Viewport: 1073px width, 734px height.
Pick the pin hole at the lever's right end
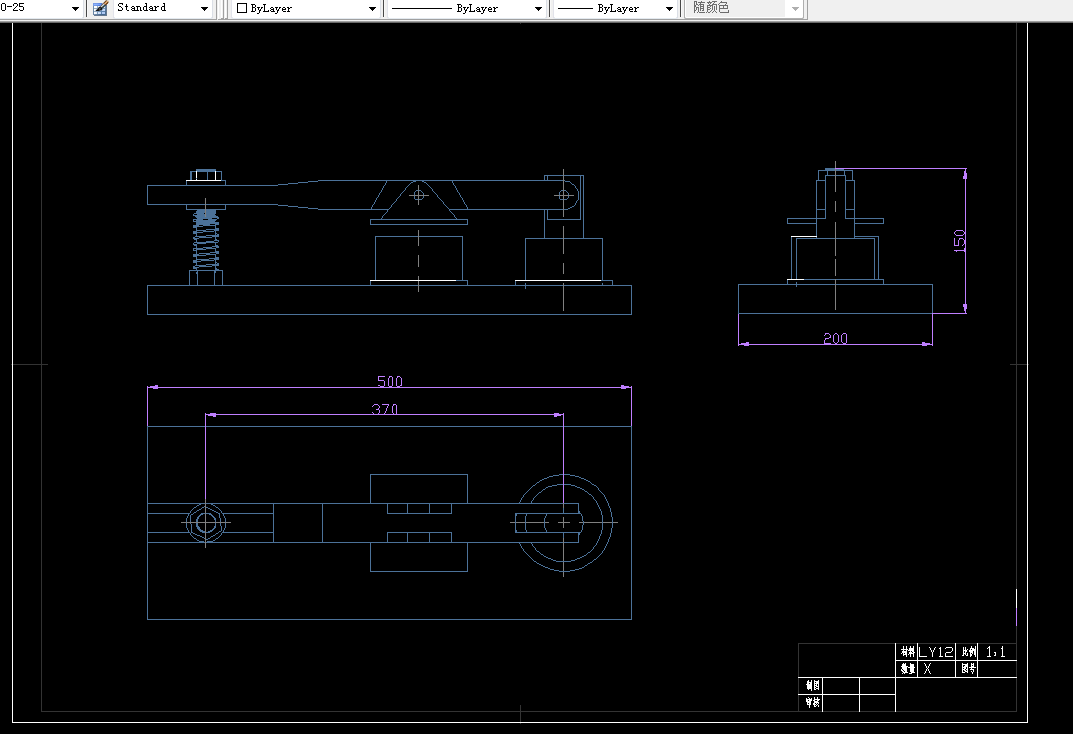click(x=563, y=196)
